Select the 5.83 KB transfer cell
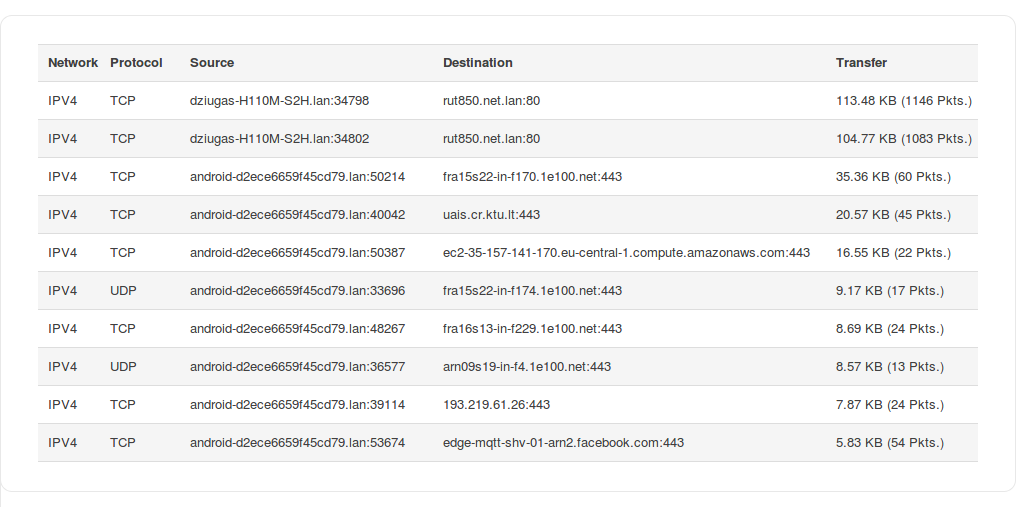Image resolution: width=1016 pixels, height=507 pixels. pos(890,443)
